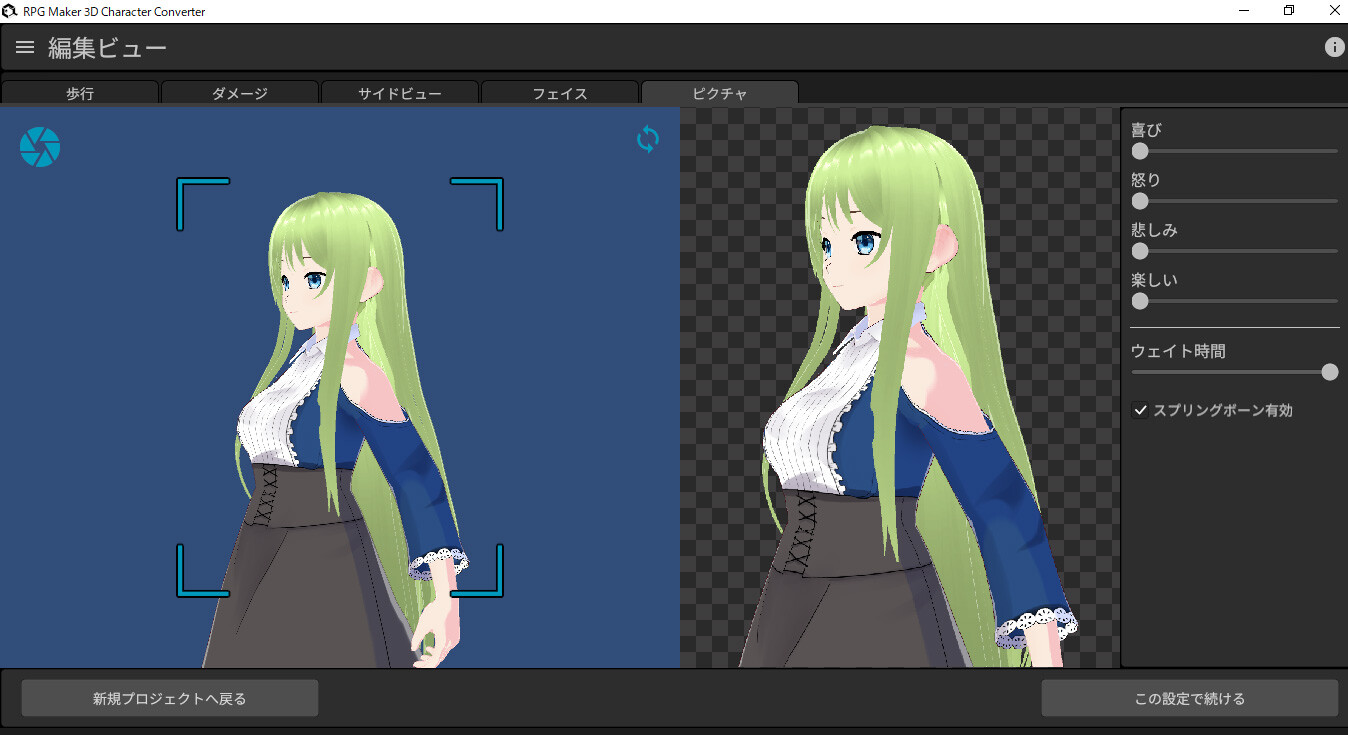Switch to the 歩行 tab
The width and height of the screenshot is (1348, 735).
click(x=80, y=92)
